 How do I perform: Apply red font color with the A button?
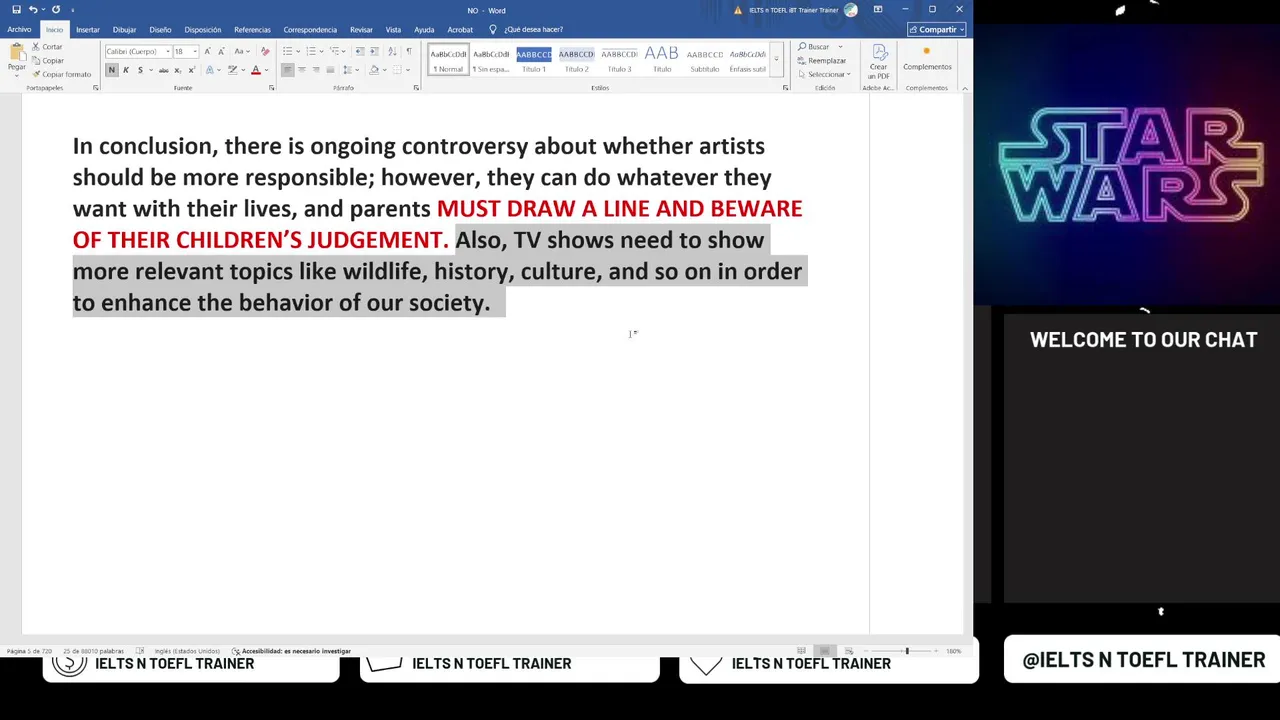point(255,70)
